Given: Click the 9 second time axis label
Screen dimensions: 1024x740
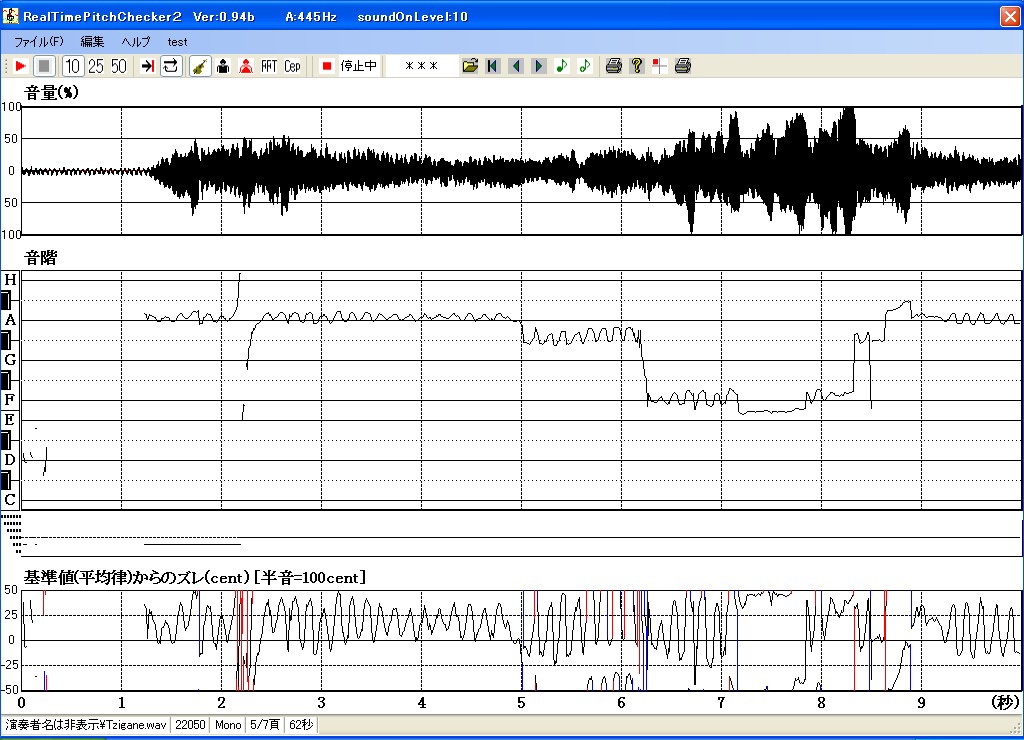Looking at the screenshot, I should (921, 703).
